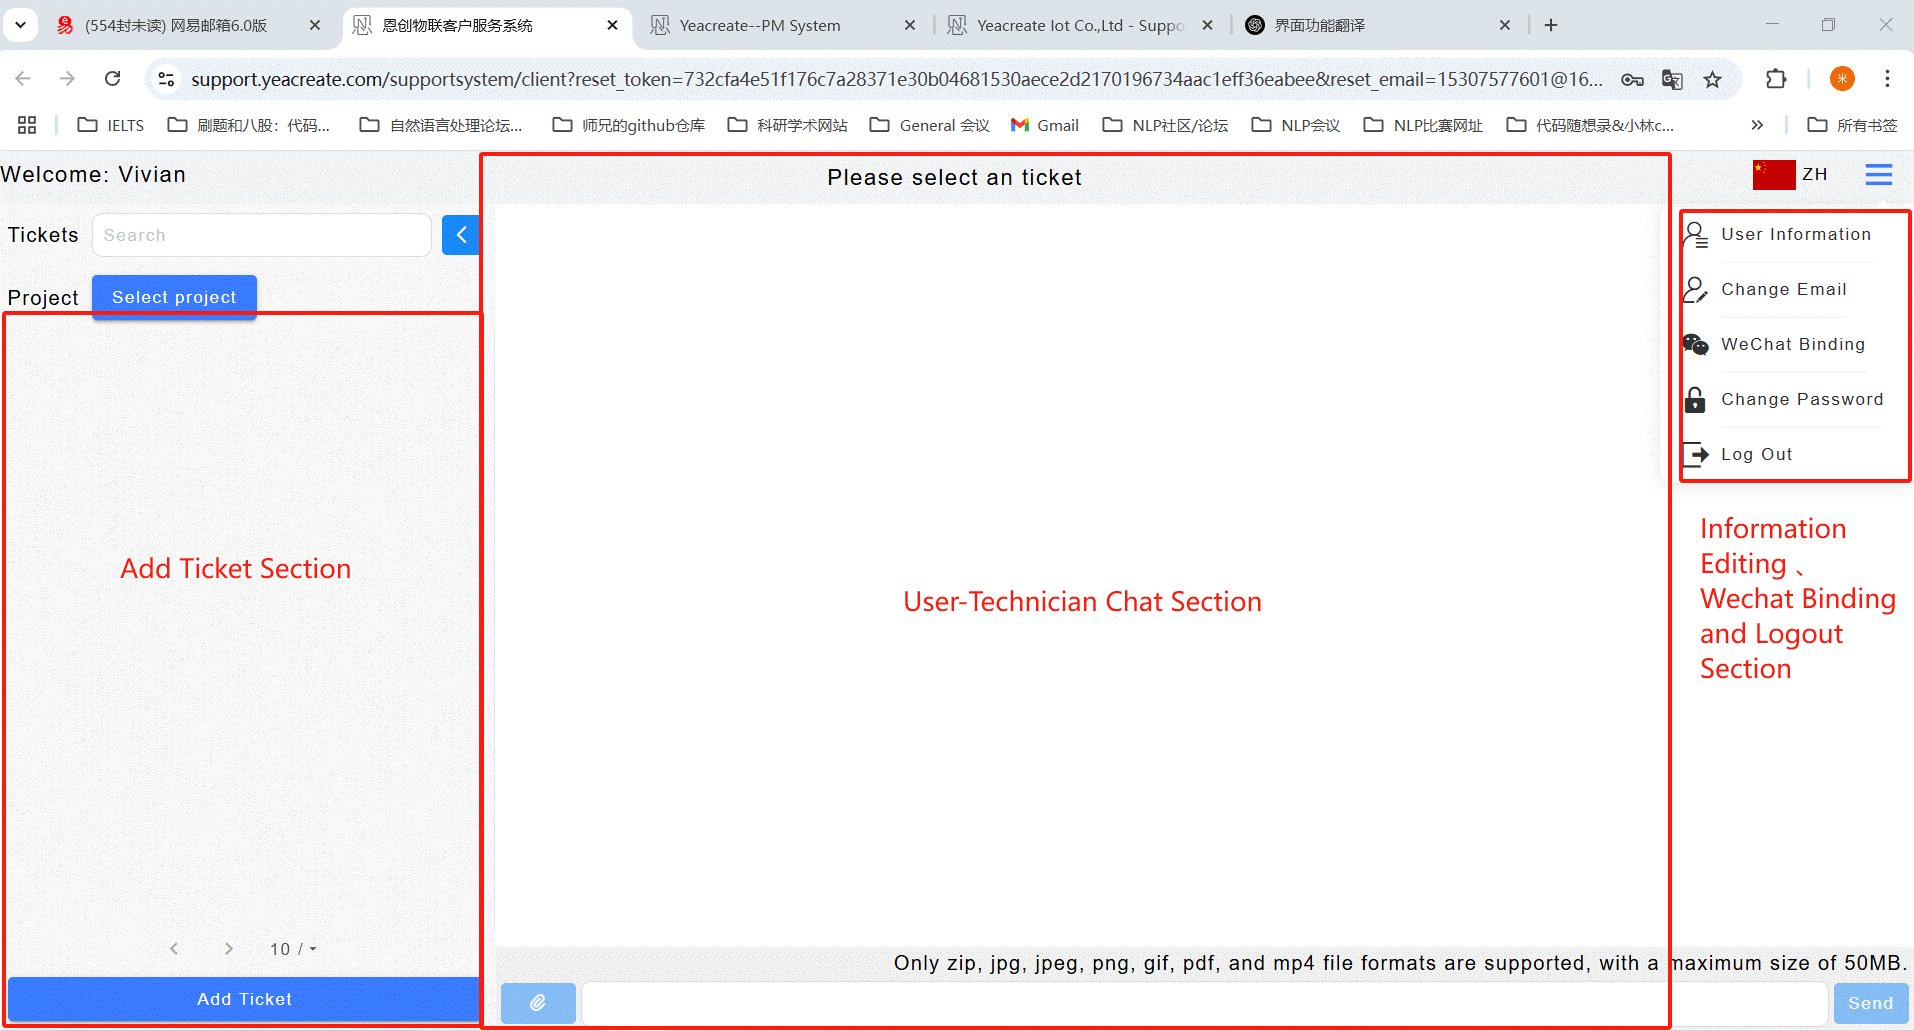Click the Tickets search field

(262, 235)
